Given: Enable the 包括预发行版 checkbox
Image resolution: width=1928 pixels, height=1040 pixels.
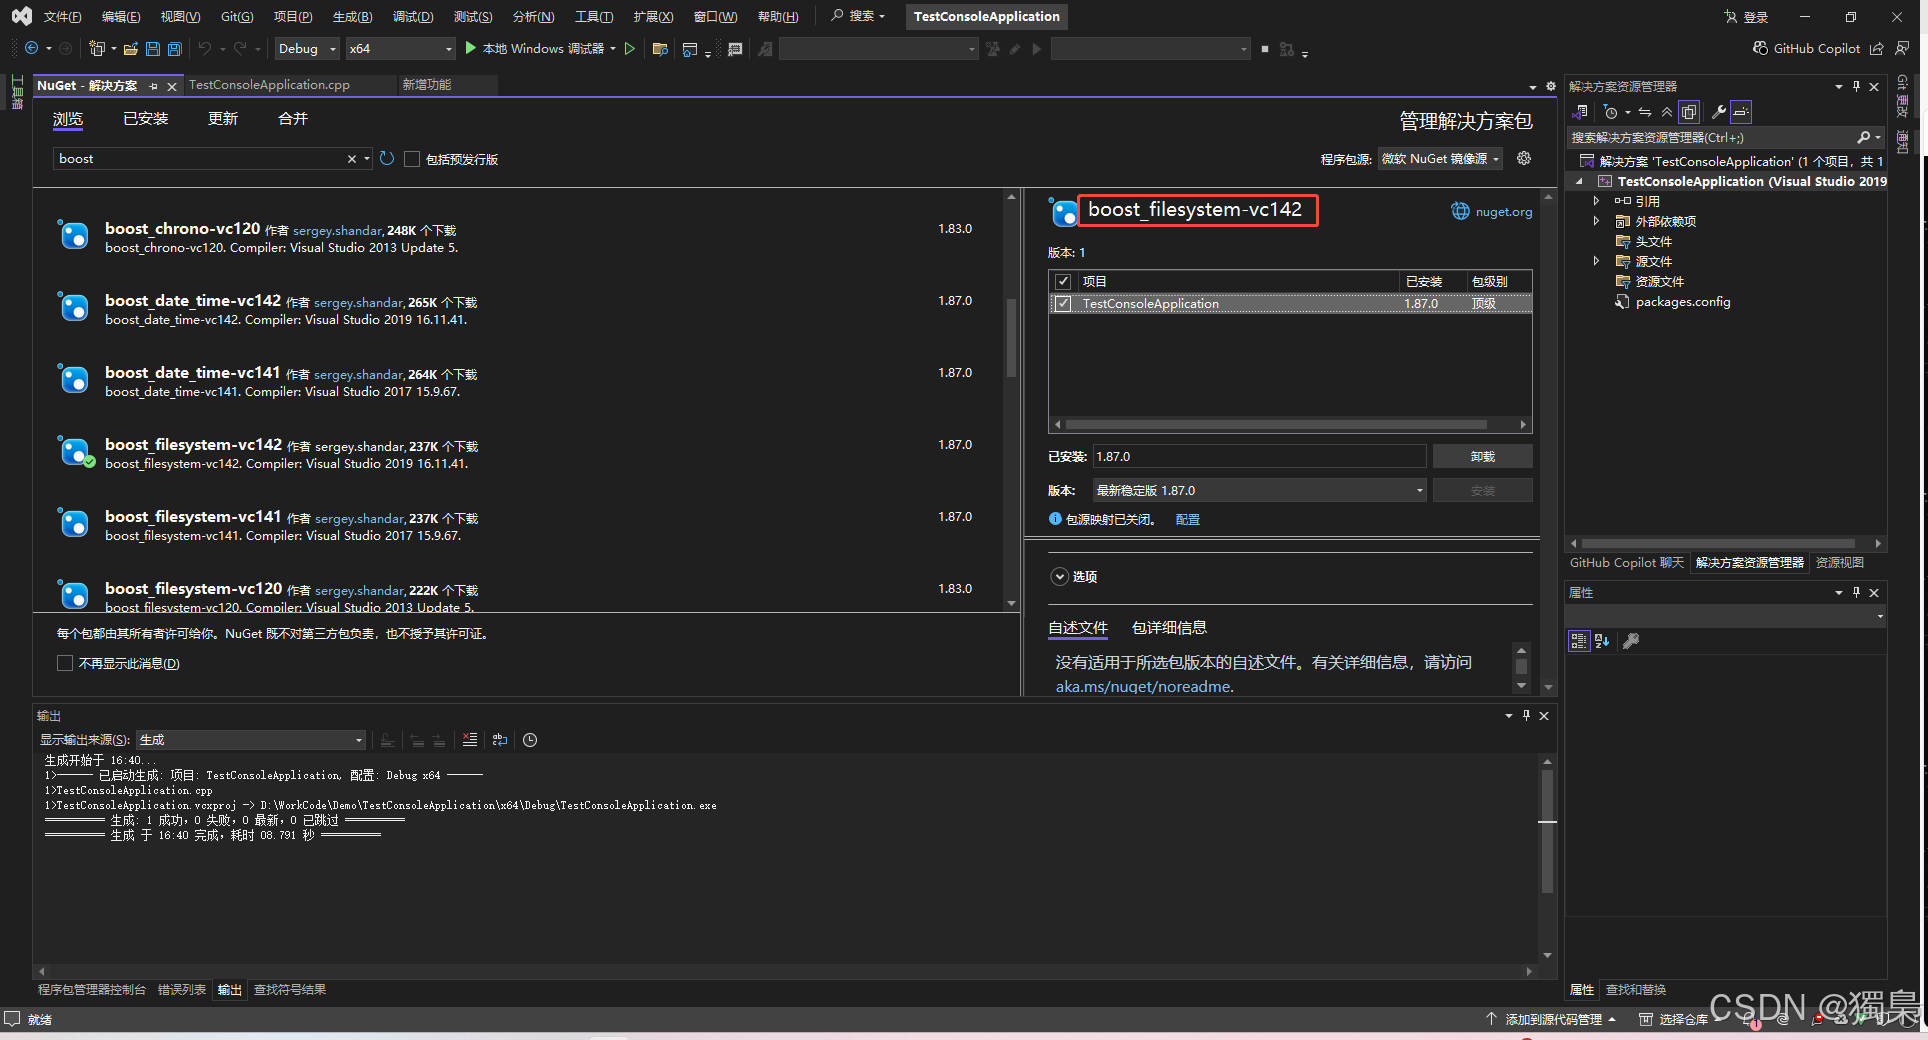Looking at the screenshot, I should coord(411,158).
